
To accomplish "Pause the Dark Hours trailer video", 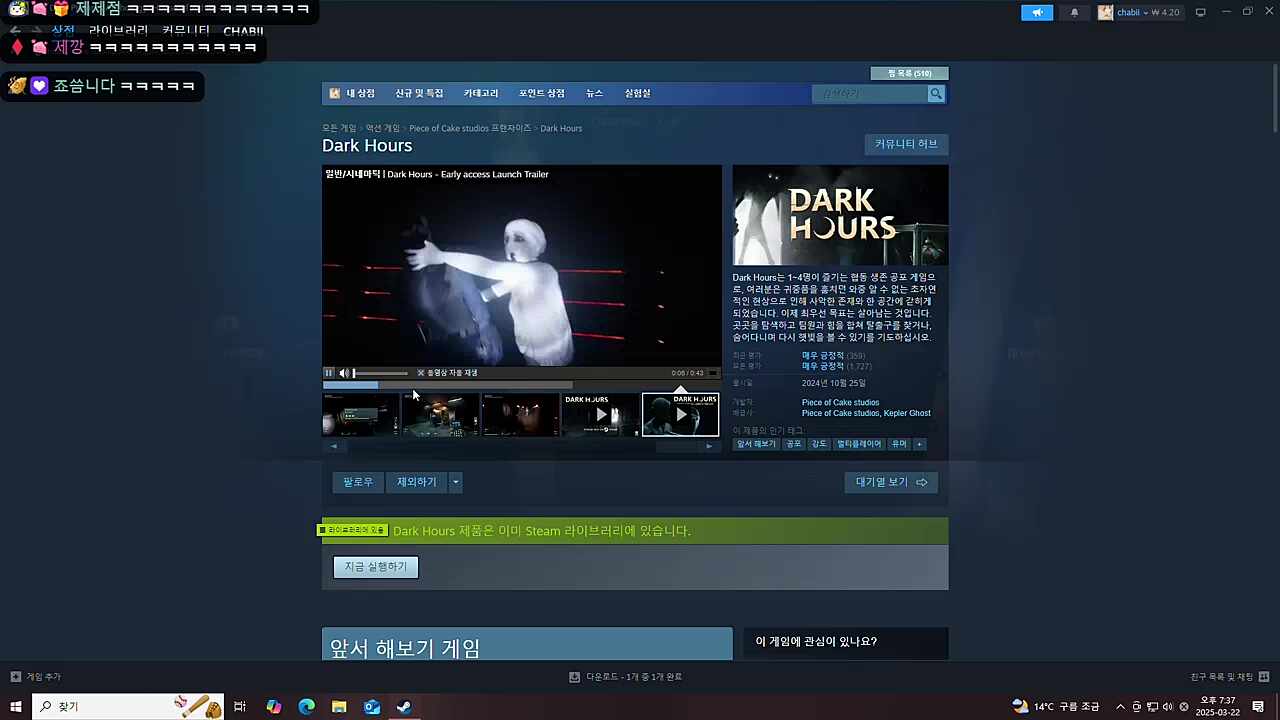I will click(329, 373).
